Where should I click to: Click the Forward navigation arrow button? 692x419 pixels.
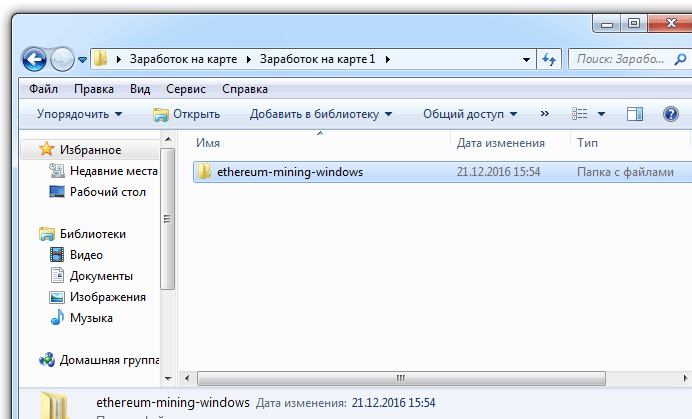pos(62,60)
